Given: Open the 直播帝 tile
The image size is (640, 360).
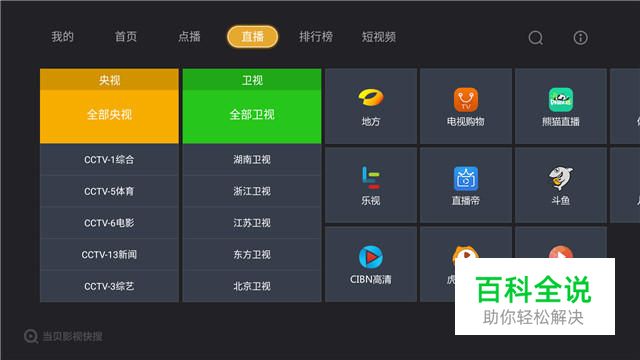Looking at the screenshot, I should pos(466,185).
